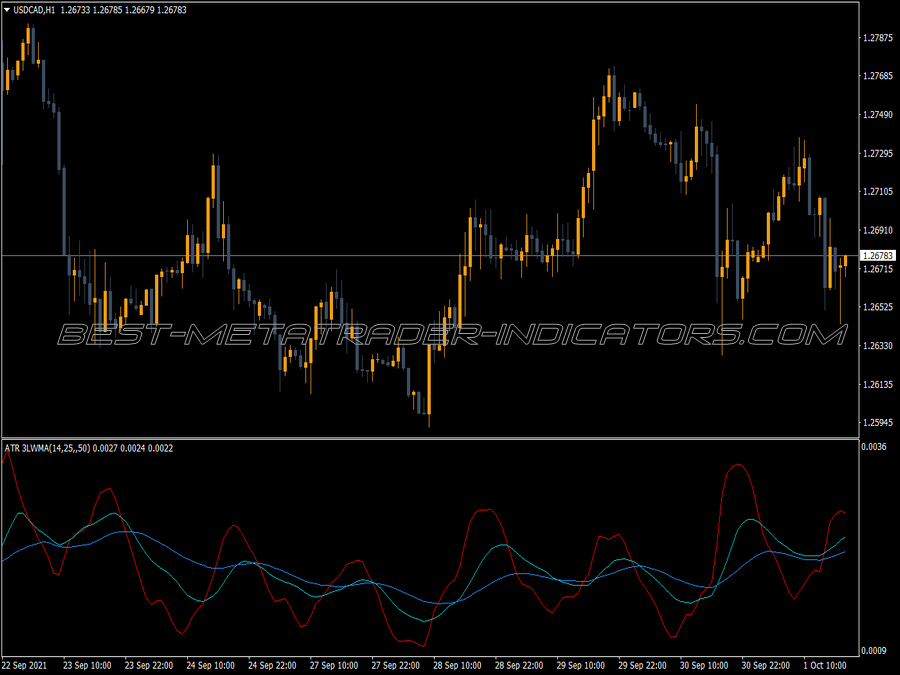Click the 23 Sep 10:00 time axis label
The image size is (900, 675).
[x=87, y=665]
